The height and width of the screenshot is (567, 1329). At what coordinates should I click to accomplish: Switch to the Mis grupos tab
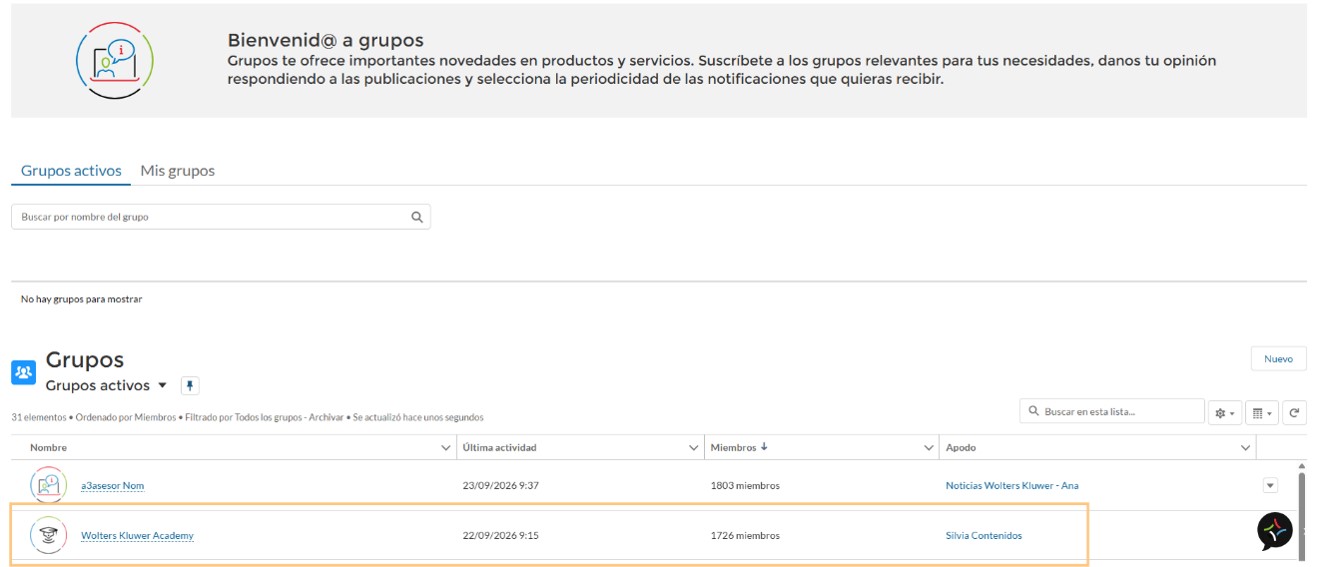pyautogui.click(x=178, y=171)
